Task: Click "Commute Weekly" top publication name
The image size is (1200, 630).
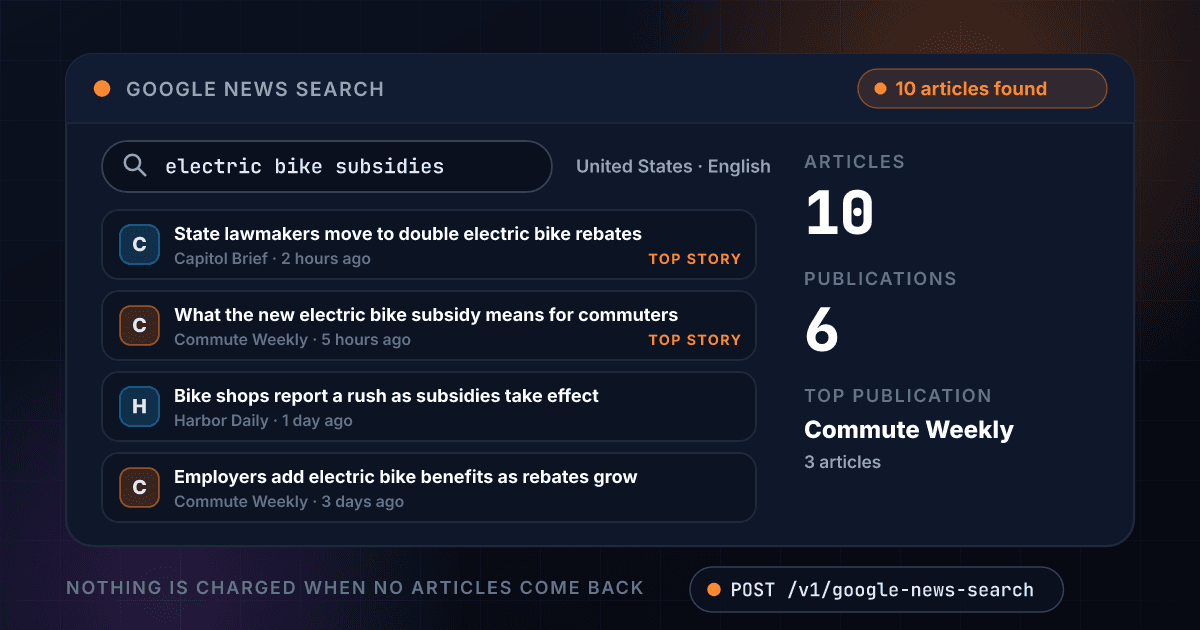Action: (909, 430)
